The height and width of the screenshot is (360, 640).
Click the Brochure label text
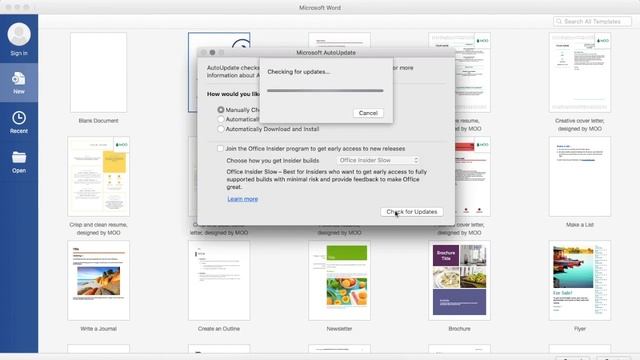click(x=459, y=329)
